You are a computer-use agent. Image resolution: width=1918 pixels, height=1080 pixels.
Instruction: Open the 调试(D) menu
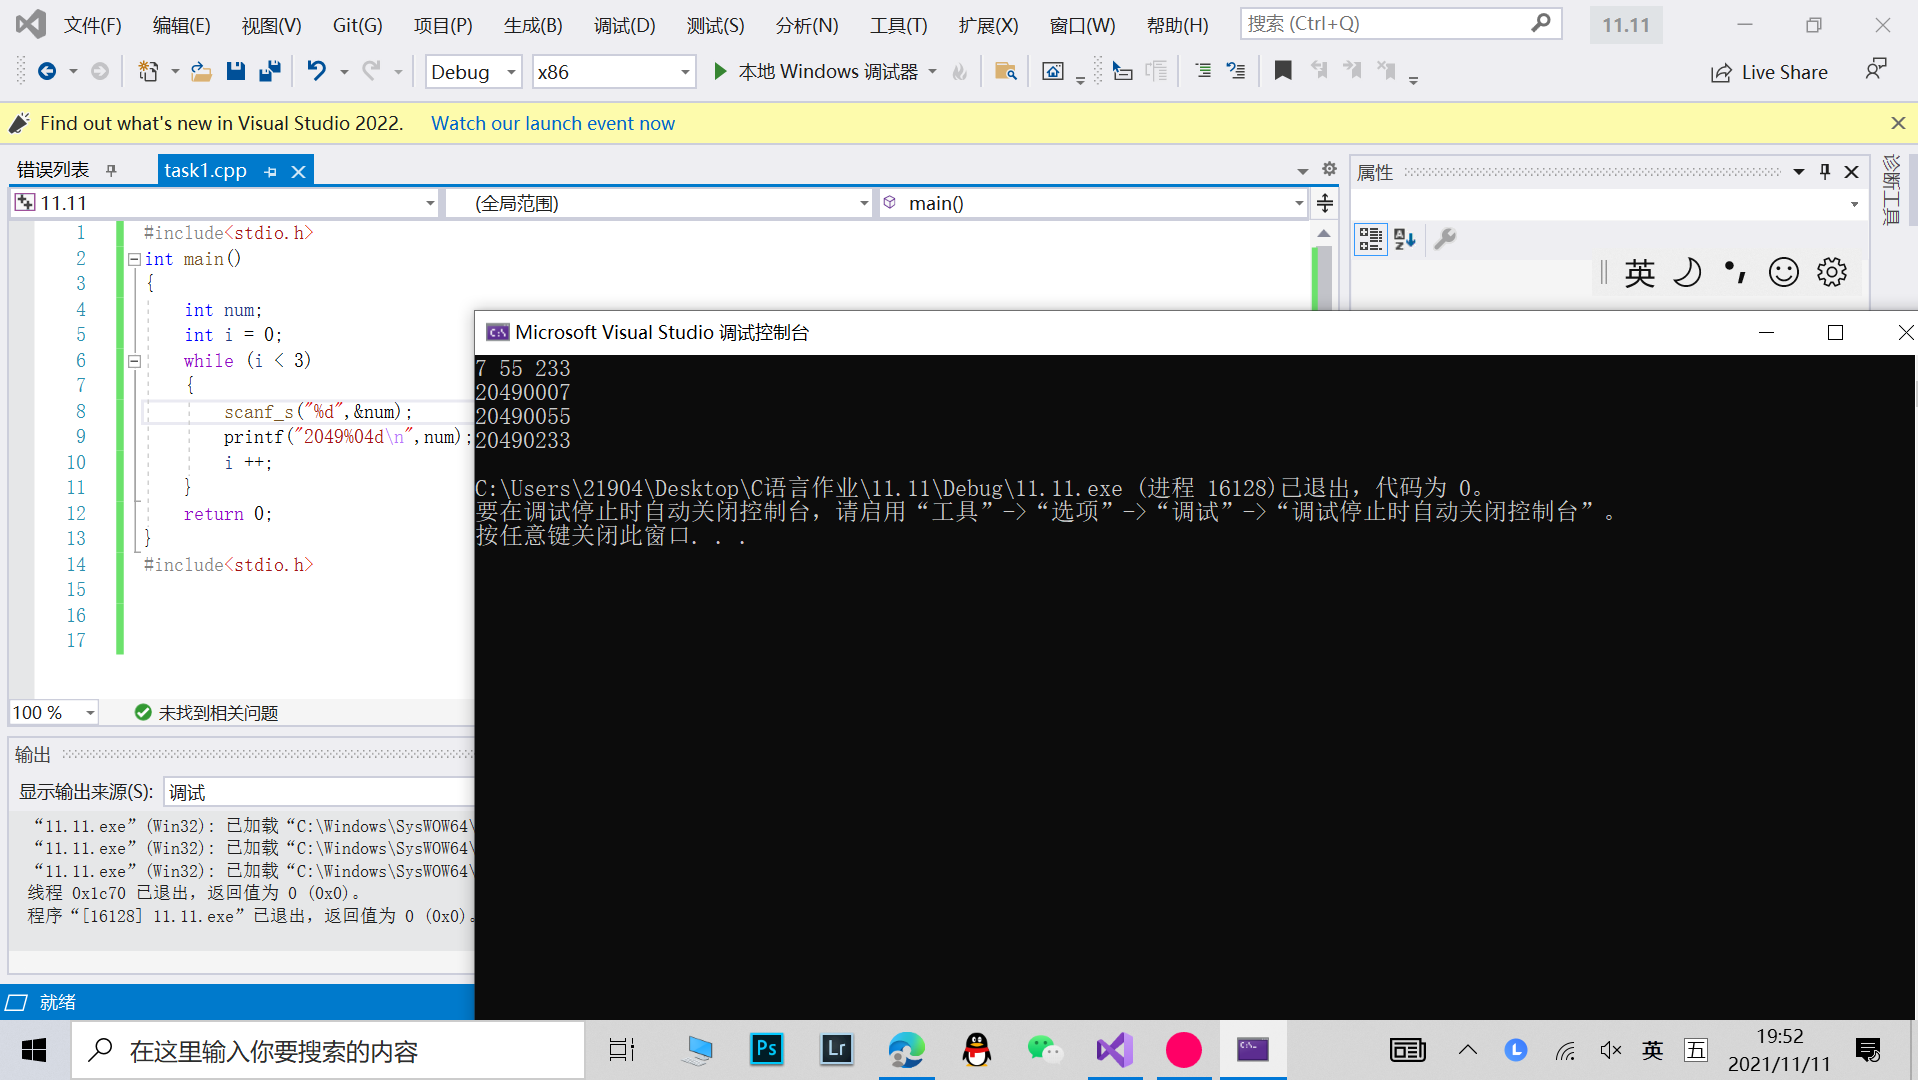pos(625,25)
